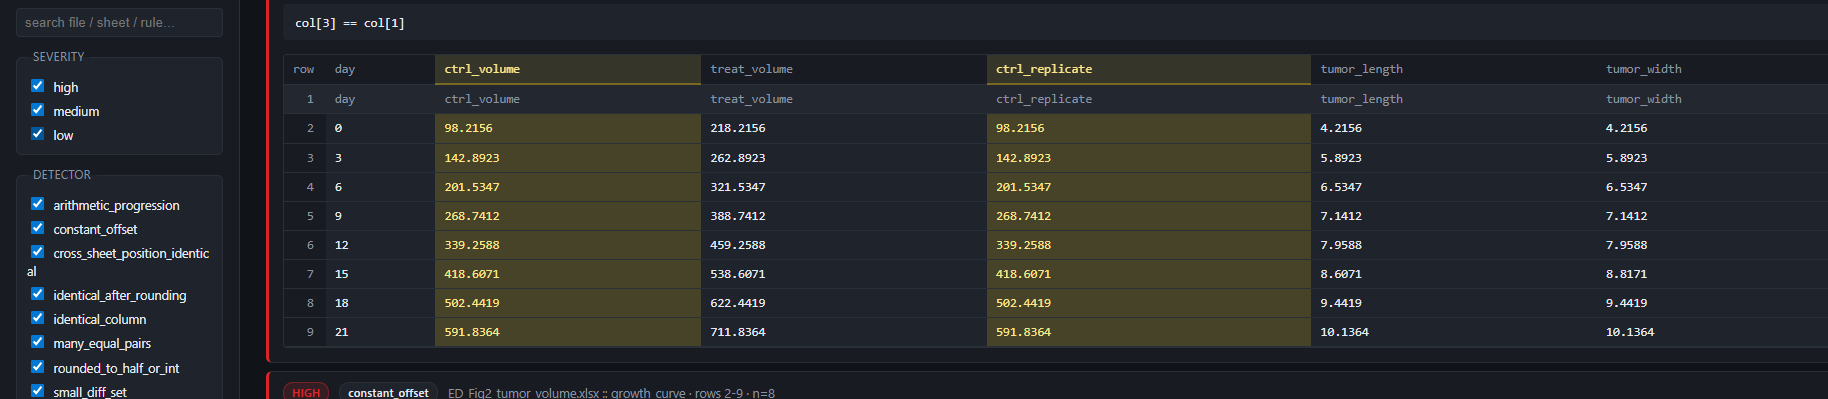
Task: Click the ED_Fig2_tumor_volume.xlsx finding title
Action: 611,393
